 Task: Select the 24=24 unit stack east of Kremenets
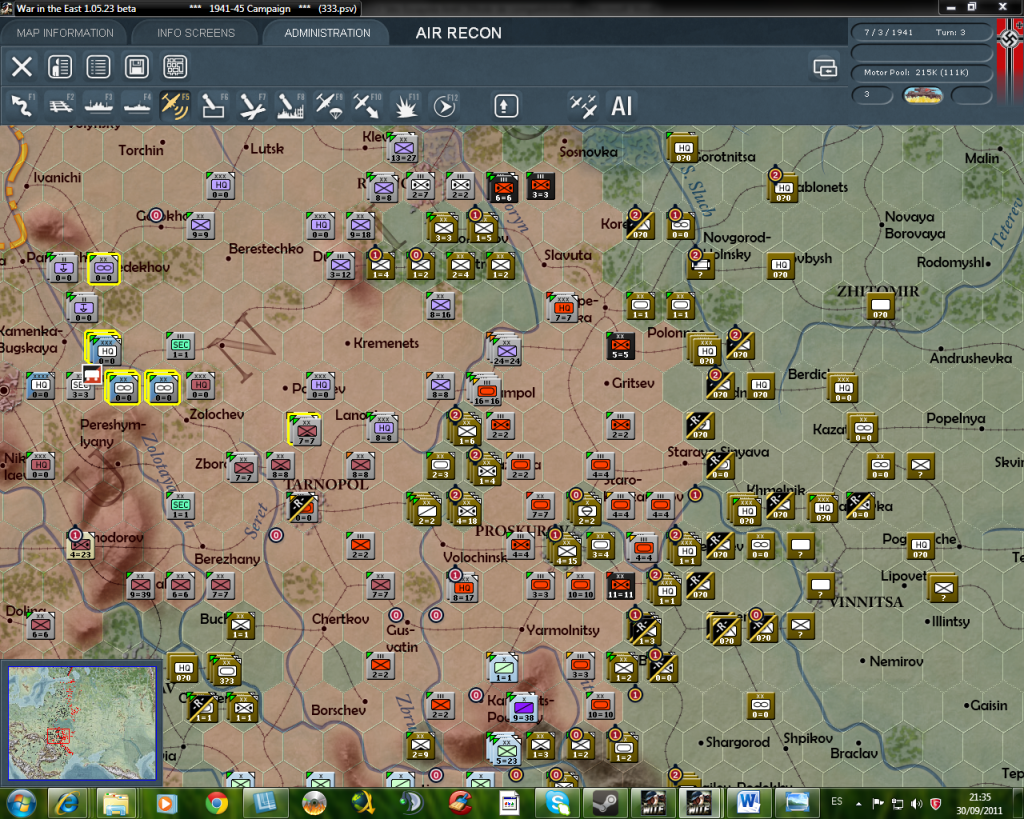pos(506,352)
